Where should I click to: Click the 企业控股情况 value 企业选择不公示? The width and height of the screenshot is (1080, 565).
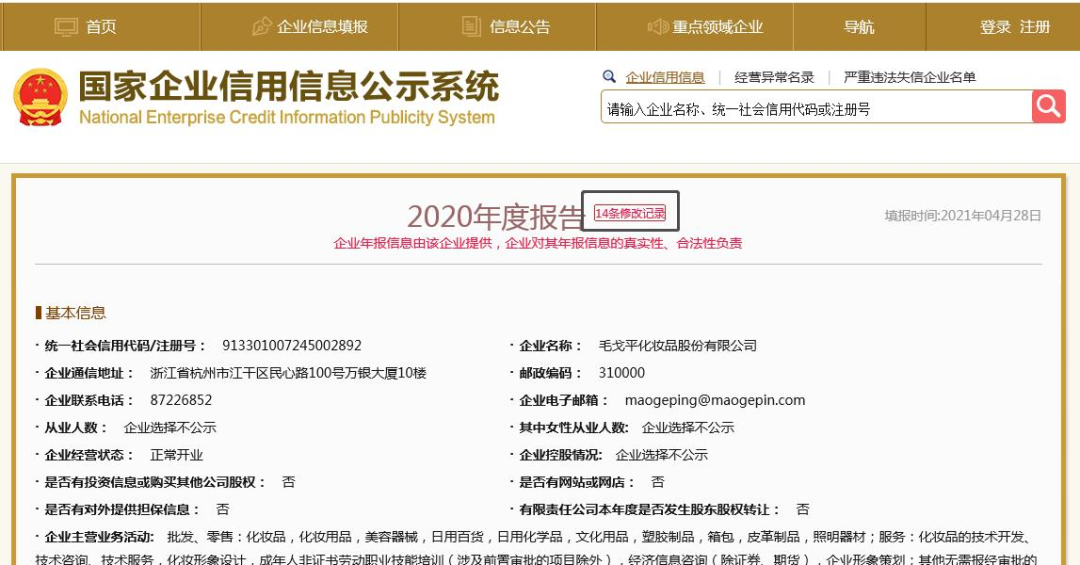661,455
